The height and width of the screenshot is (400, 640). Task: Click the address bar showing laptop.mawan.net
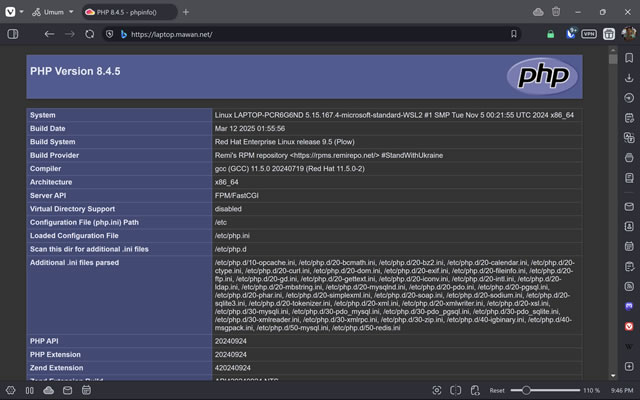300,33
